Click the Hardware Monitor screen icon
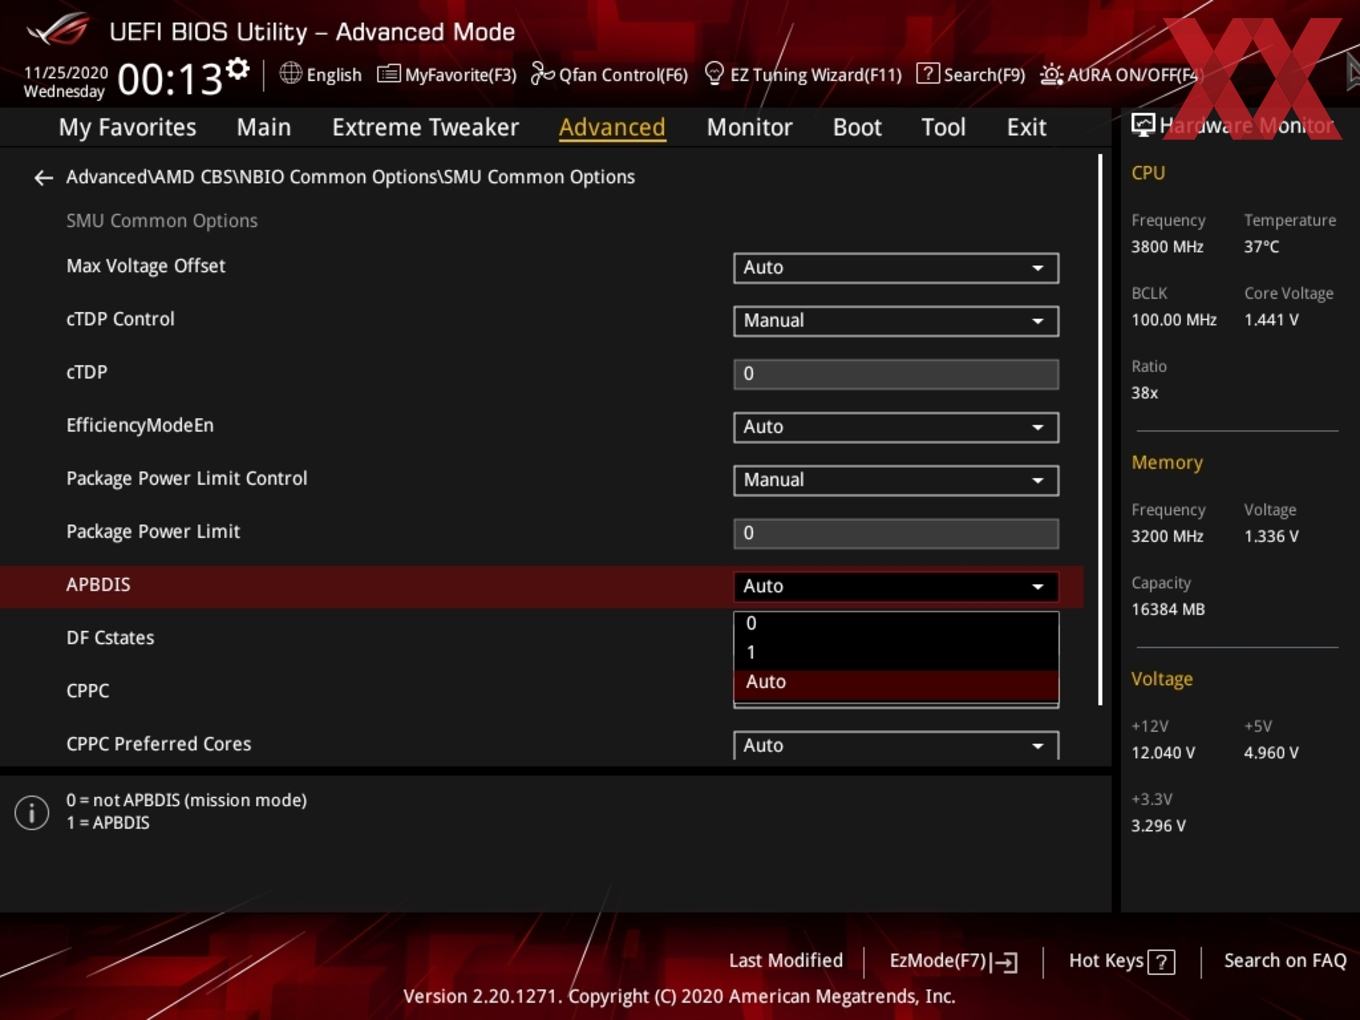This screenshot has height=1020, width=1360. (1143, 125)
